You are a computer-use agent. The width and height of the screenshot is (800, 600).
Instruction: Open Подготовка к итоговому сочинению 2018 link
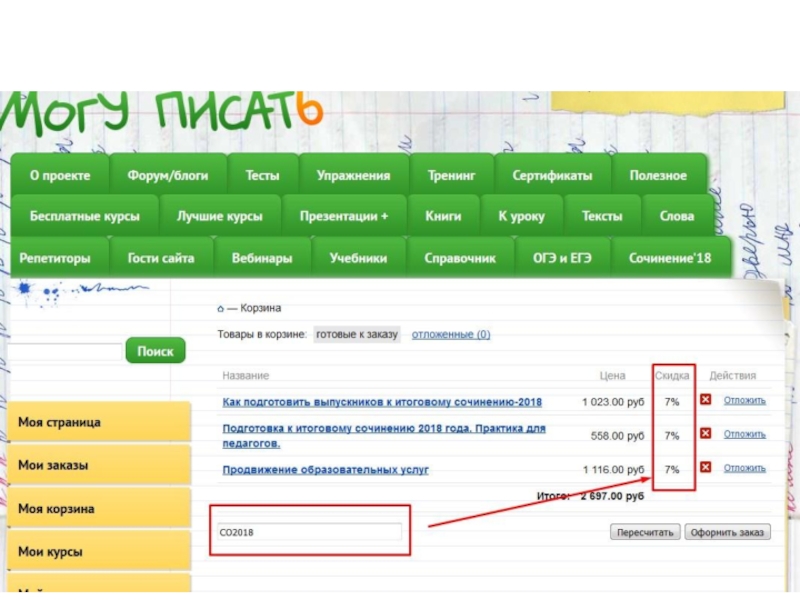pos(384,436)
